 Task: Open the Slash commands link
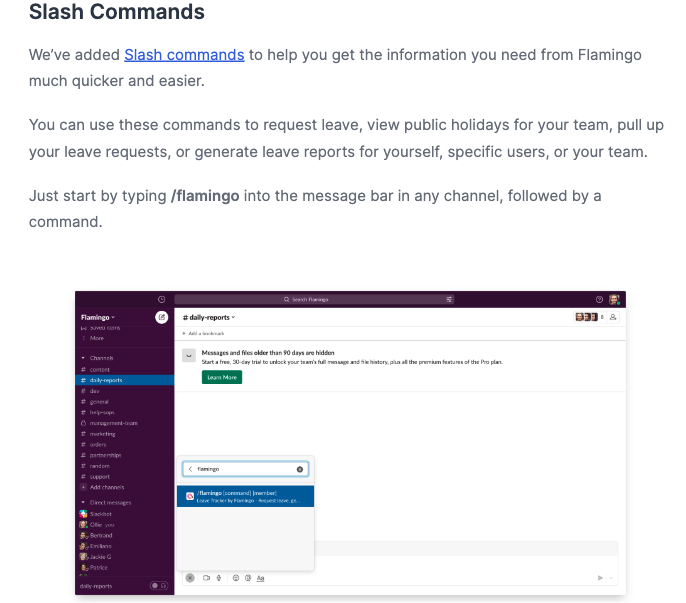click(184, 55)
